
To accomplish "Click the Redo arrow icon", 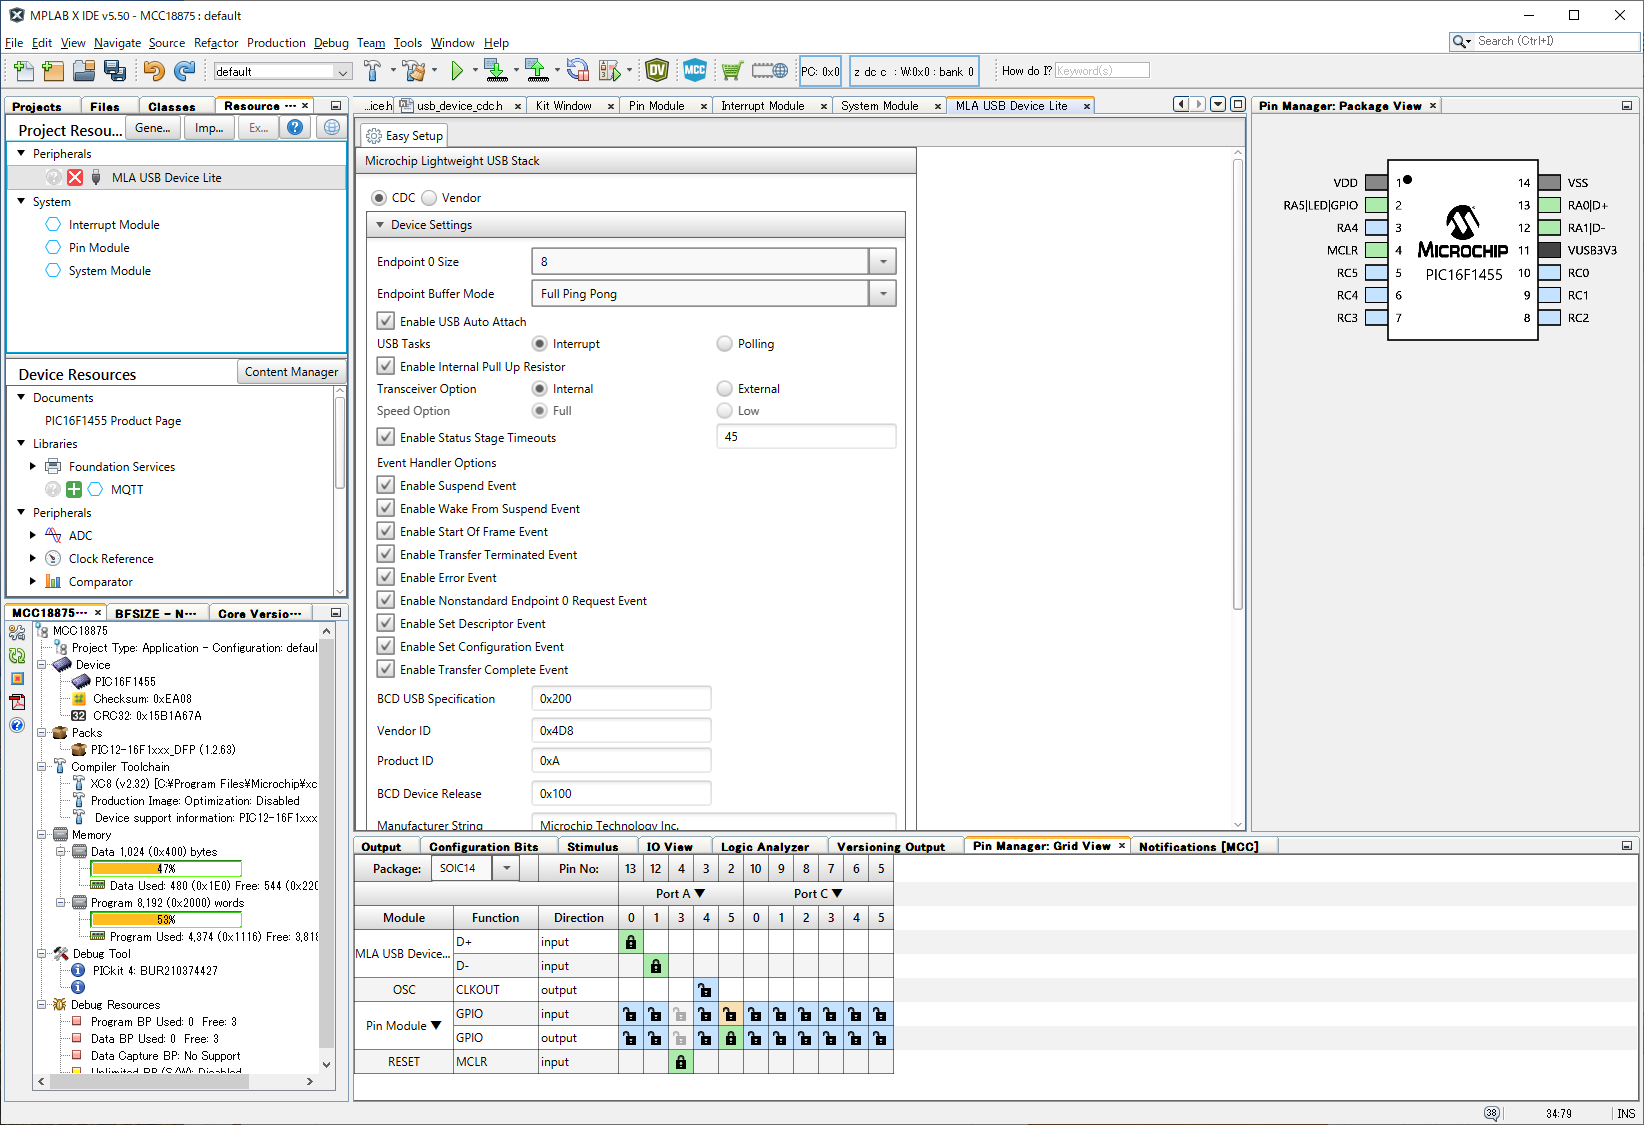I will [x=185, y=71].
